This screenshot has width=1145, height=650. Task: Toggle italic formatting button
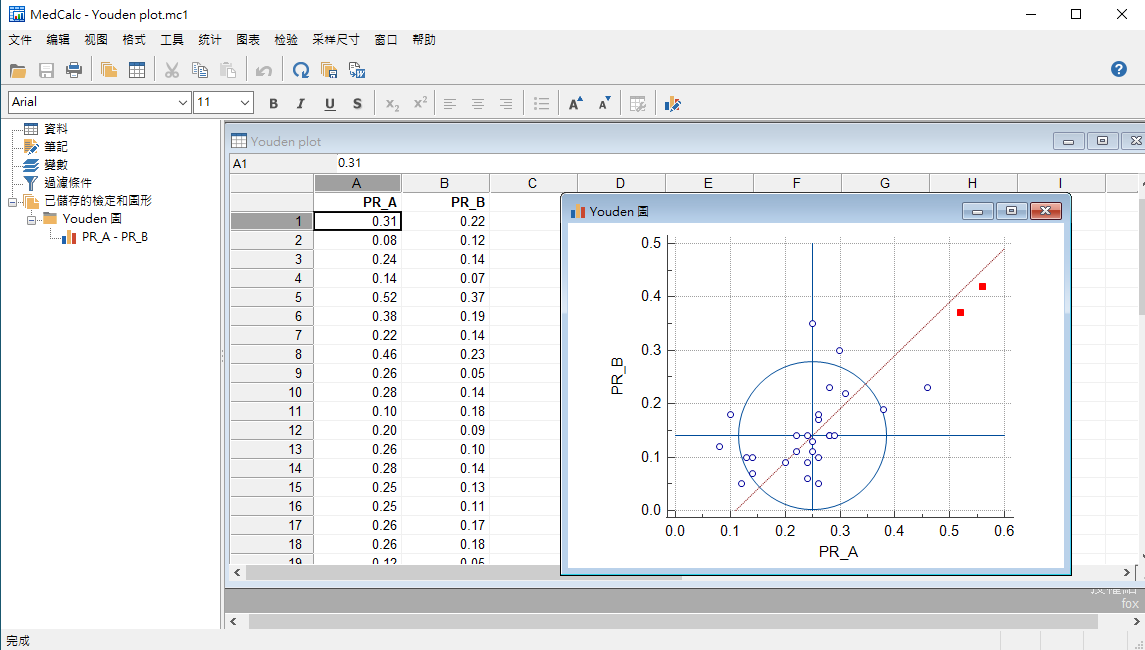[x=301, y=103]
